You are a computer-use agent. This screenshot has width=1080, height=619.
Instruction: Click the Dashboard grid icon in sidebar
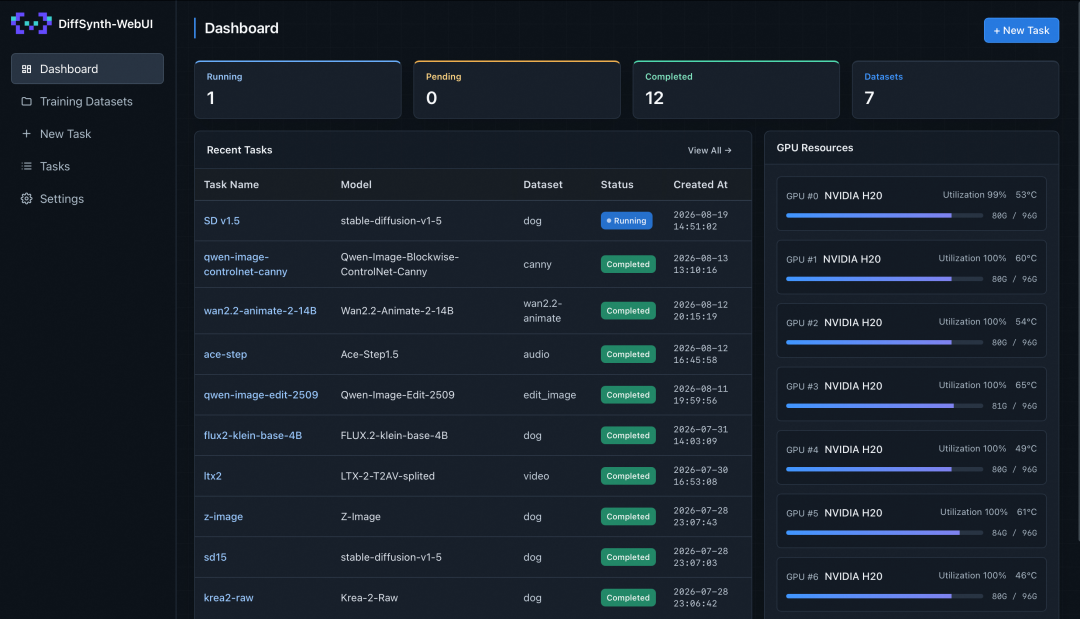click(26, 69)
